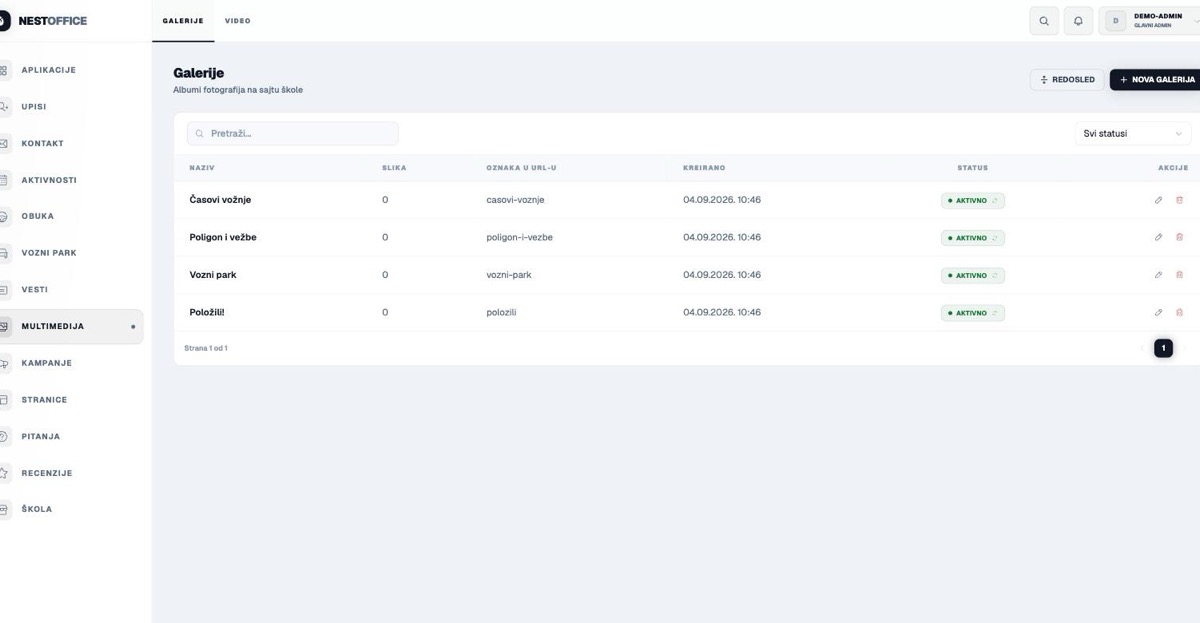Go to page 1 in pagination
This screenshot has height=623, width=1200.
pos(1164,348)
